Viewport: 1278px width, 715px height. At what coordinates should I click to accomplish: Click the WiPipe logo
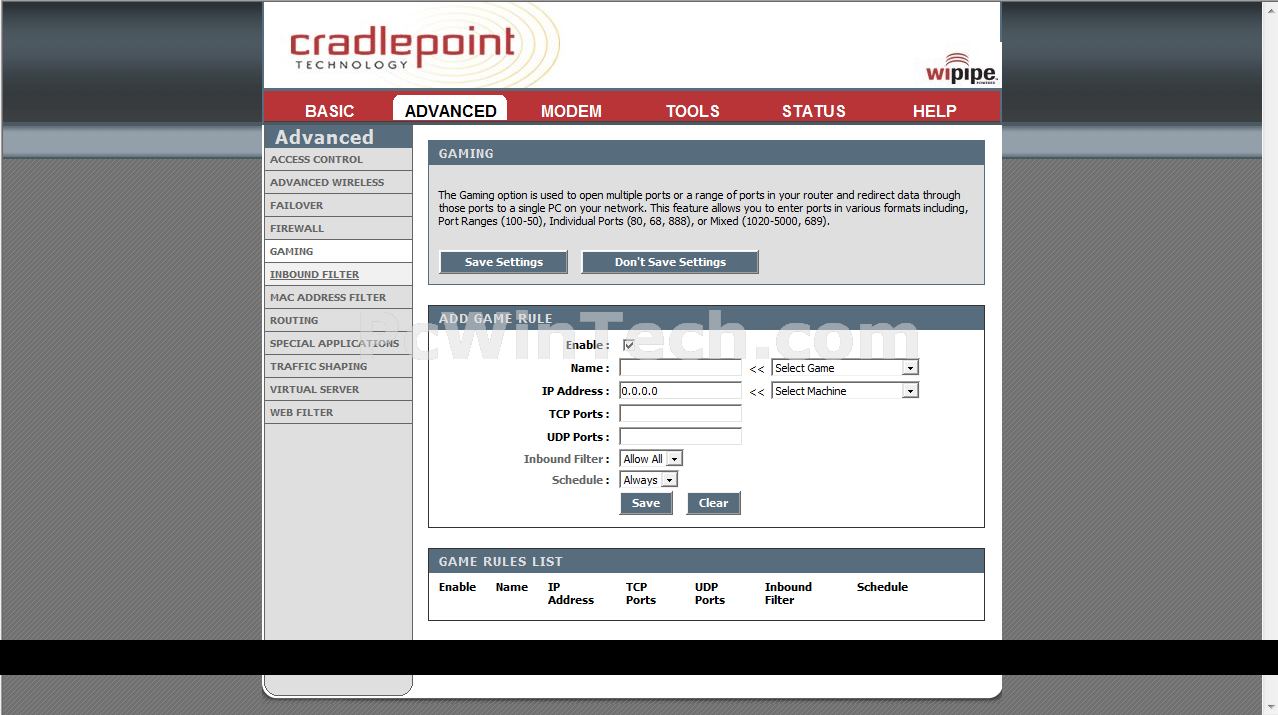[x=961, y=70]
